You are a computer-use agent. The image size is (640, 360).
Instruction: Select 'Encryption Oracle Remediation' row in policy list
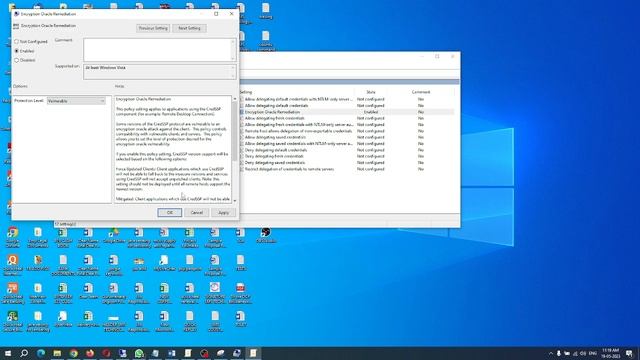point(272,112)
